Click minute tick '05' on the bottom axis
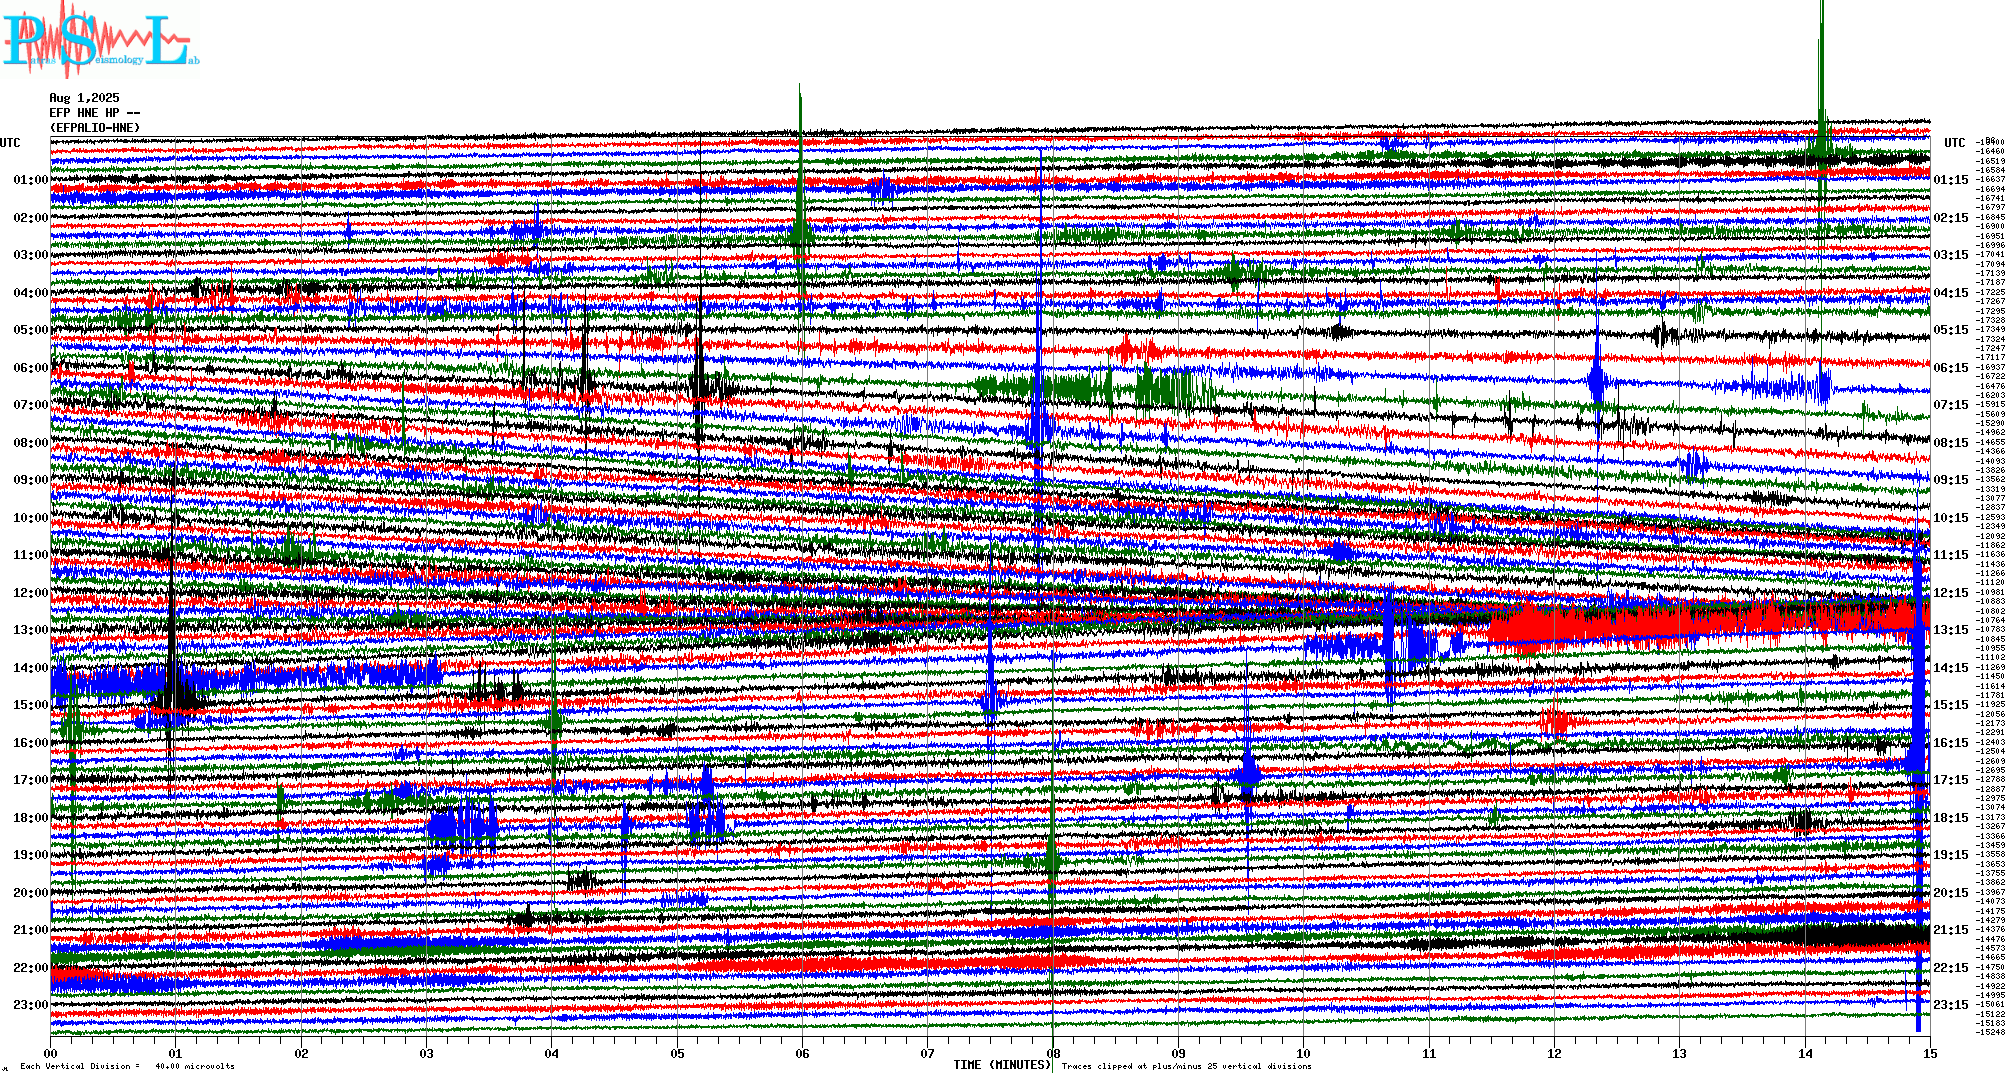Viewport: 2010px width, 1080px height. click(677, 1053)
